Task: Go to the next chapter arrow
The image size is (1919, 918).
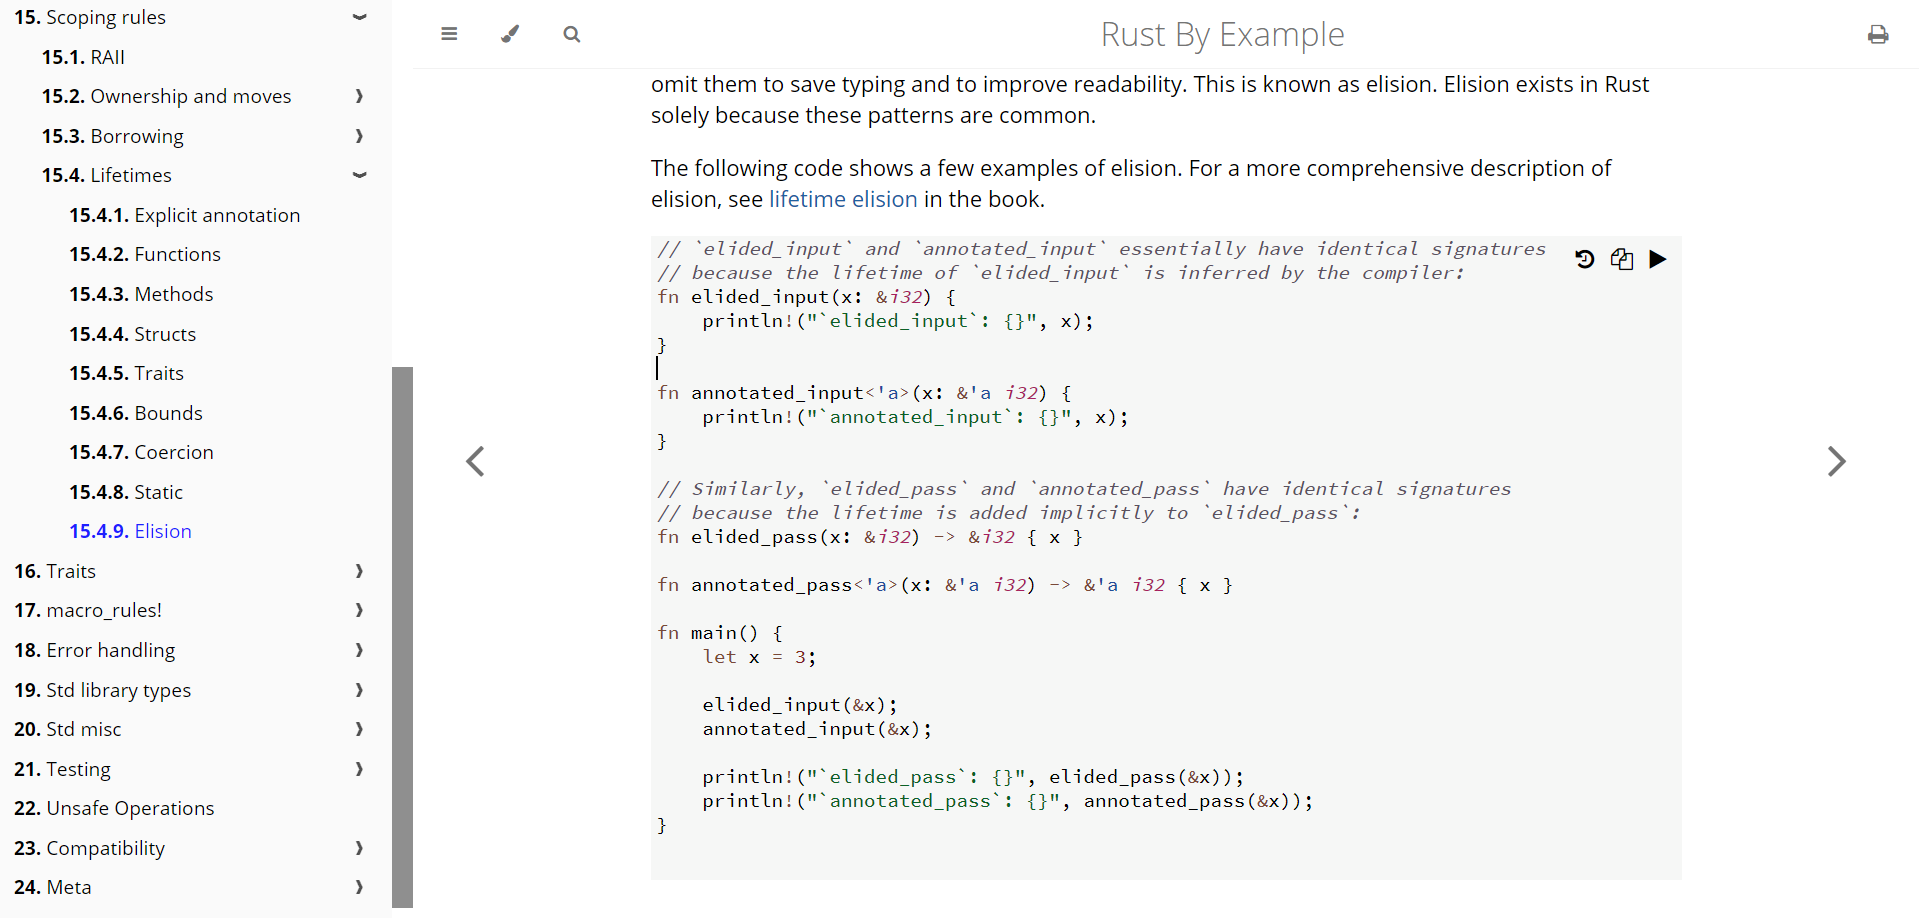Action: [x=1836, y=461]
